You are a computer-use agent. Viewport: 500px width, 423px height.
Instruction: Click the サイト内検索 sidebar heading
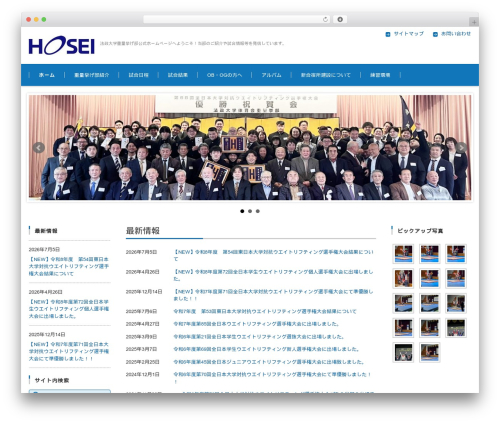click(x=52, y=380)
